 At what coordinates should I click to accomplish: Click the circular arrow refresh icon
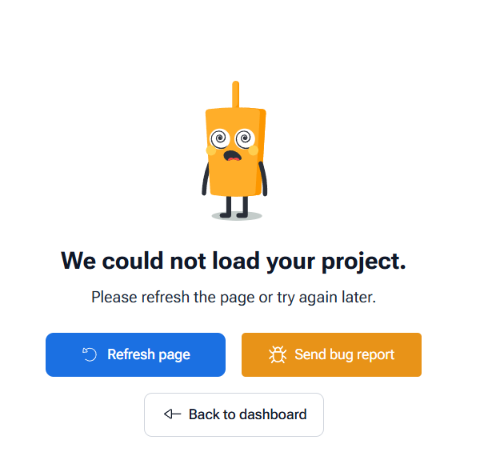pos(89,354)
